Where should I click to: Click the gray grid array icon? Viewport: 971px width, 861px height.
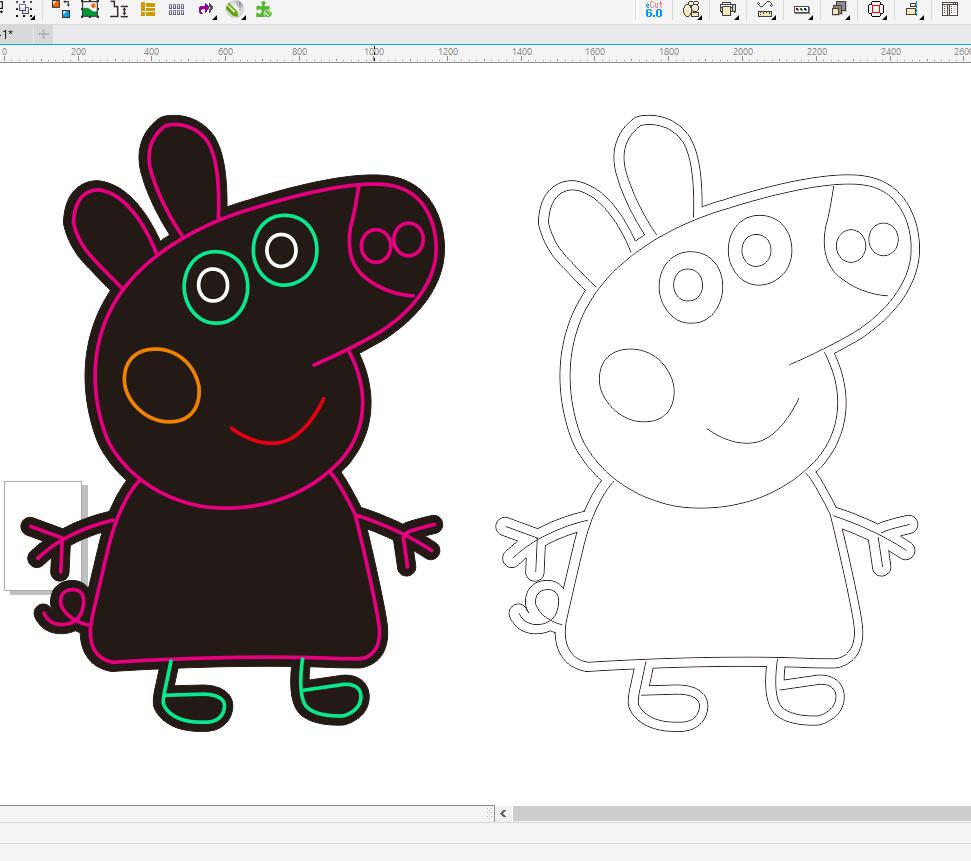coord(176,9)
